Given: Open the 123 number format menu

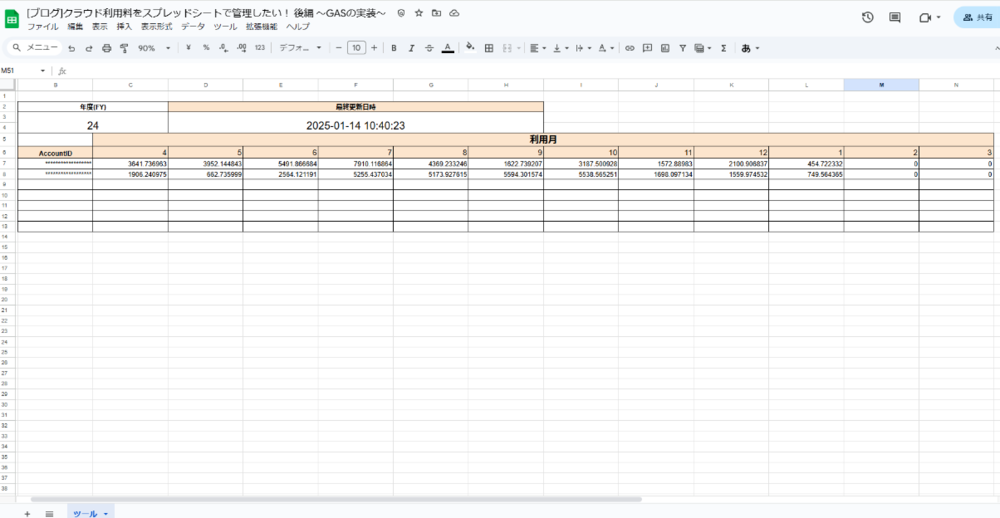Looking at the screenshot, I should 260,48.
